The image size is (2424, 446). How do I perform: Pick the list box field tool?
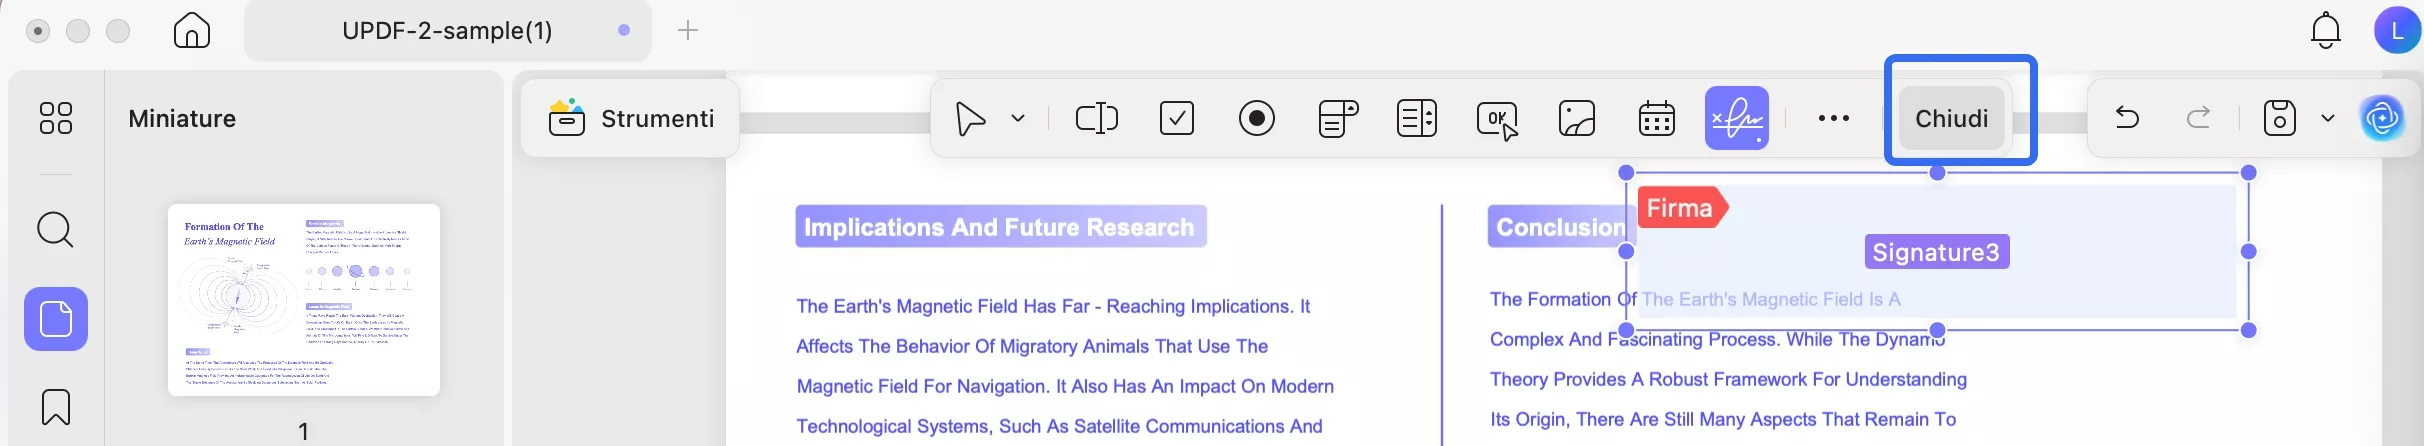tap(1416, 118)
